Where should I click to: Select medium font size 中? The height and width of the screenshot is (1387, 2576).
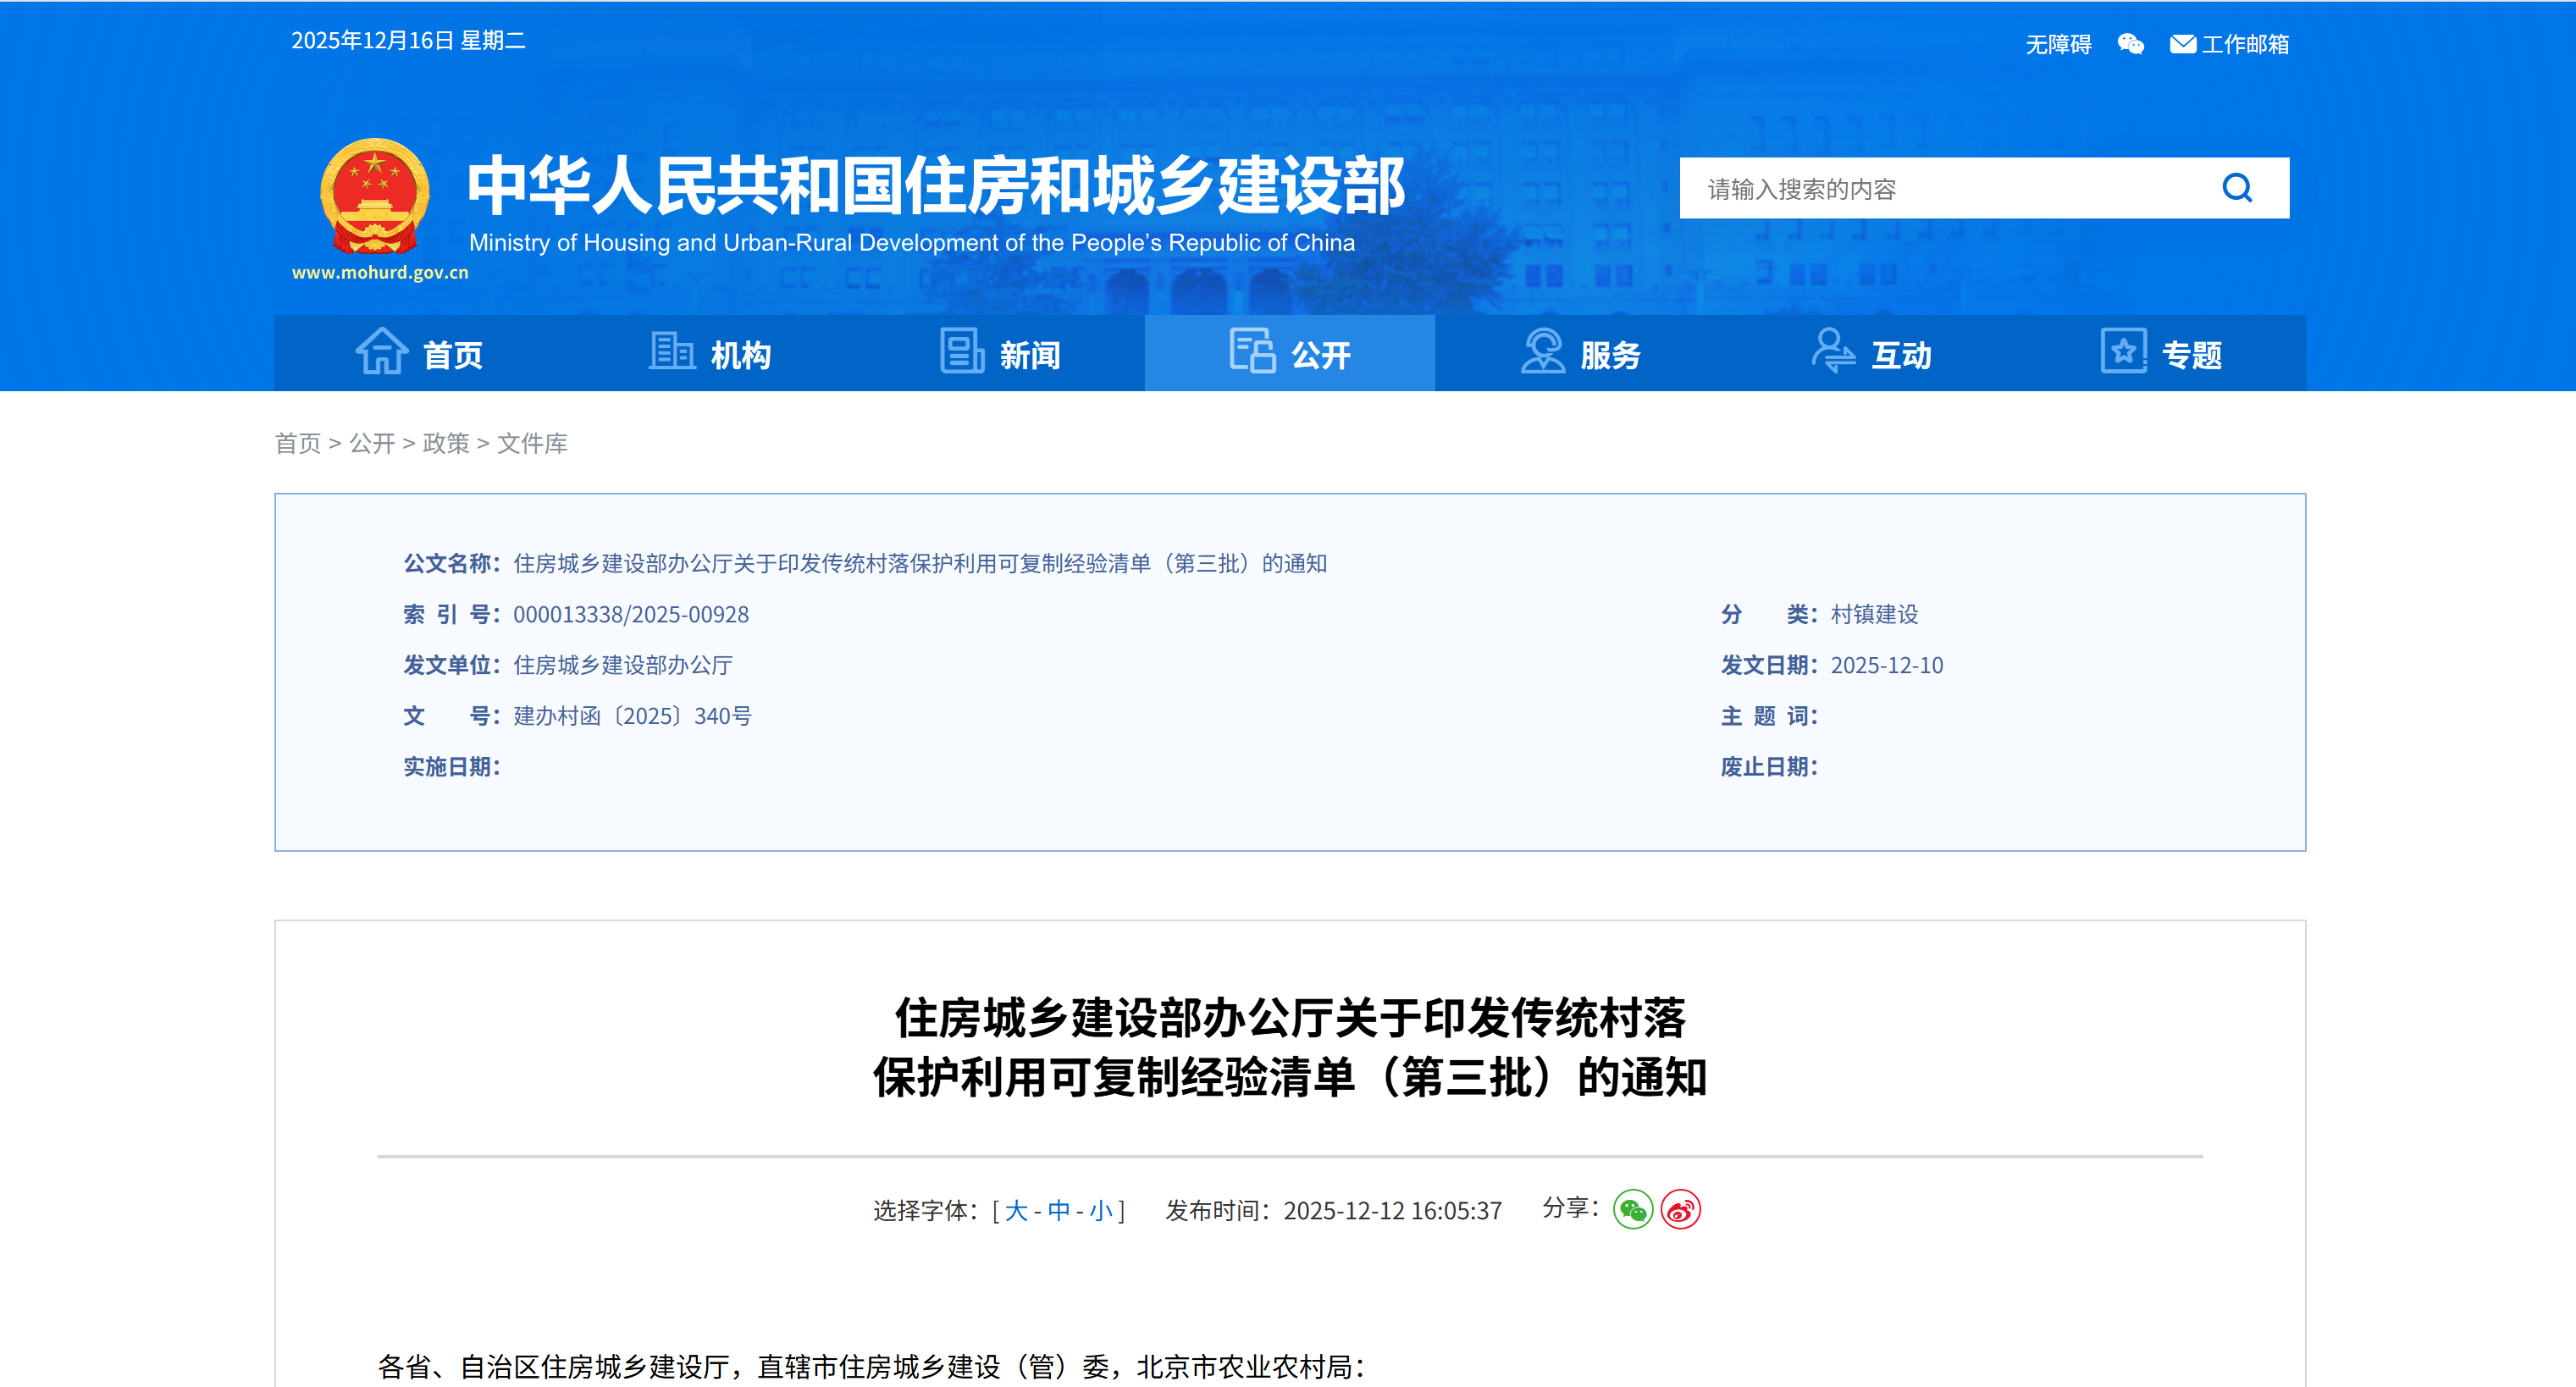pyautogui.click(x=1058, y=1211)
